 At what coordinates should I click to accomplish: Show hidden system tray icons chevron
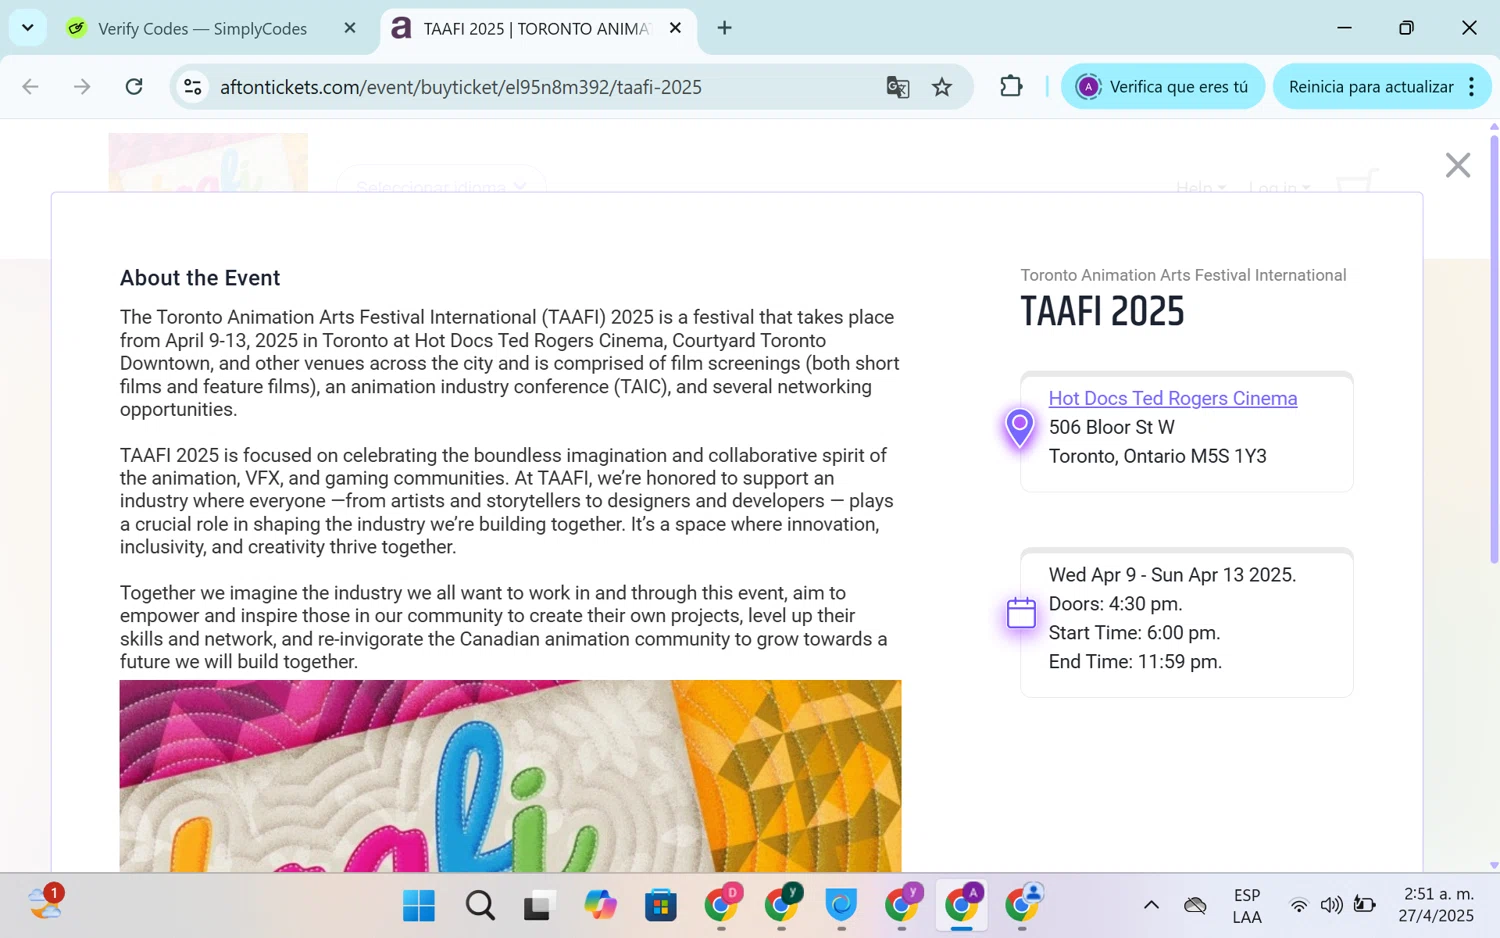click(1151, 906)
